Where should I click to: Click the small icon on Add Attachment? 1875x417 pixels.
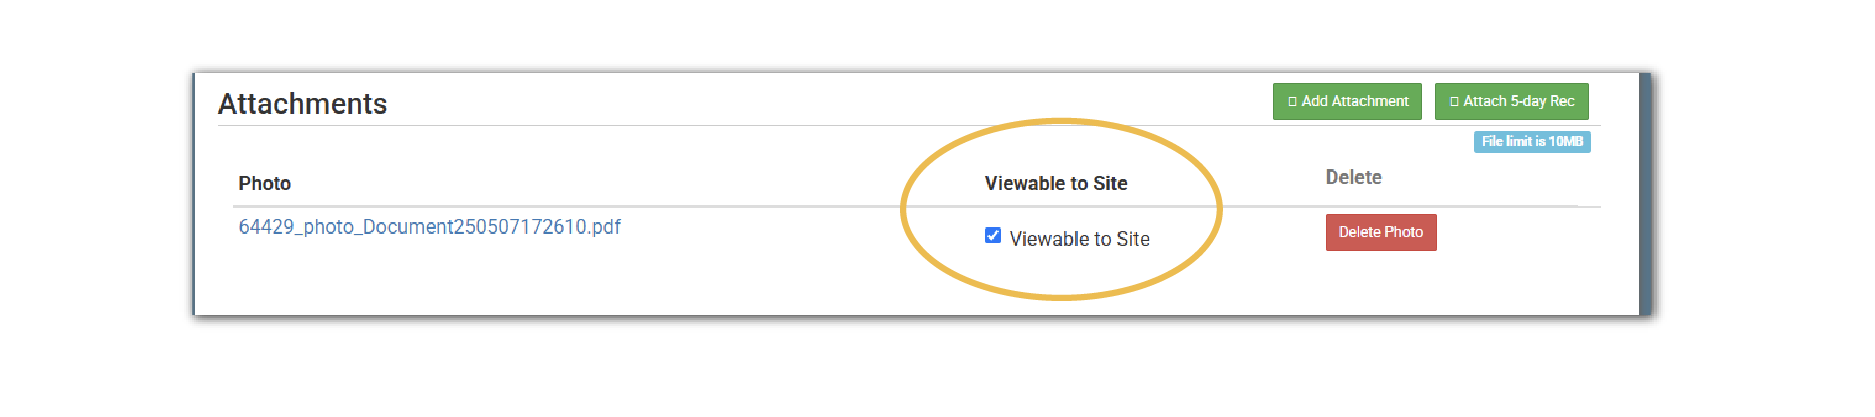click(x=1292, y=102)
